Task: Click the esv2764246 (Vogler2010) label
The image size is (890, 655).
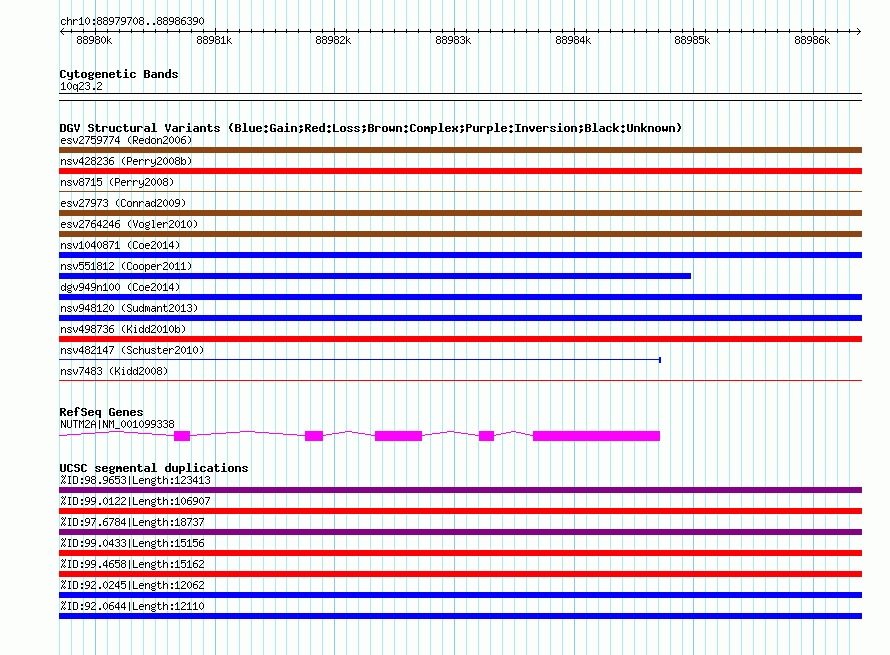Action: point(129,224)
